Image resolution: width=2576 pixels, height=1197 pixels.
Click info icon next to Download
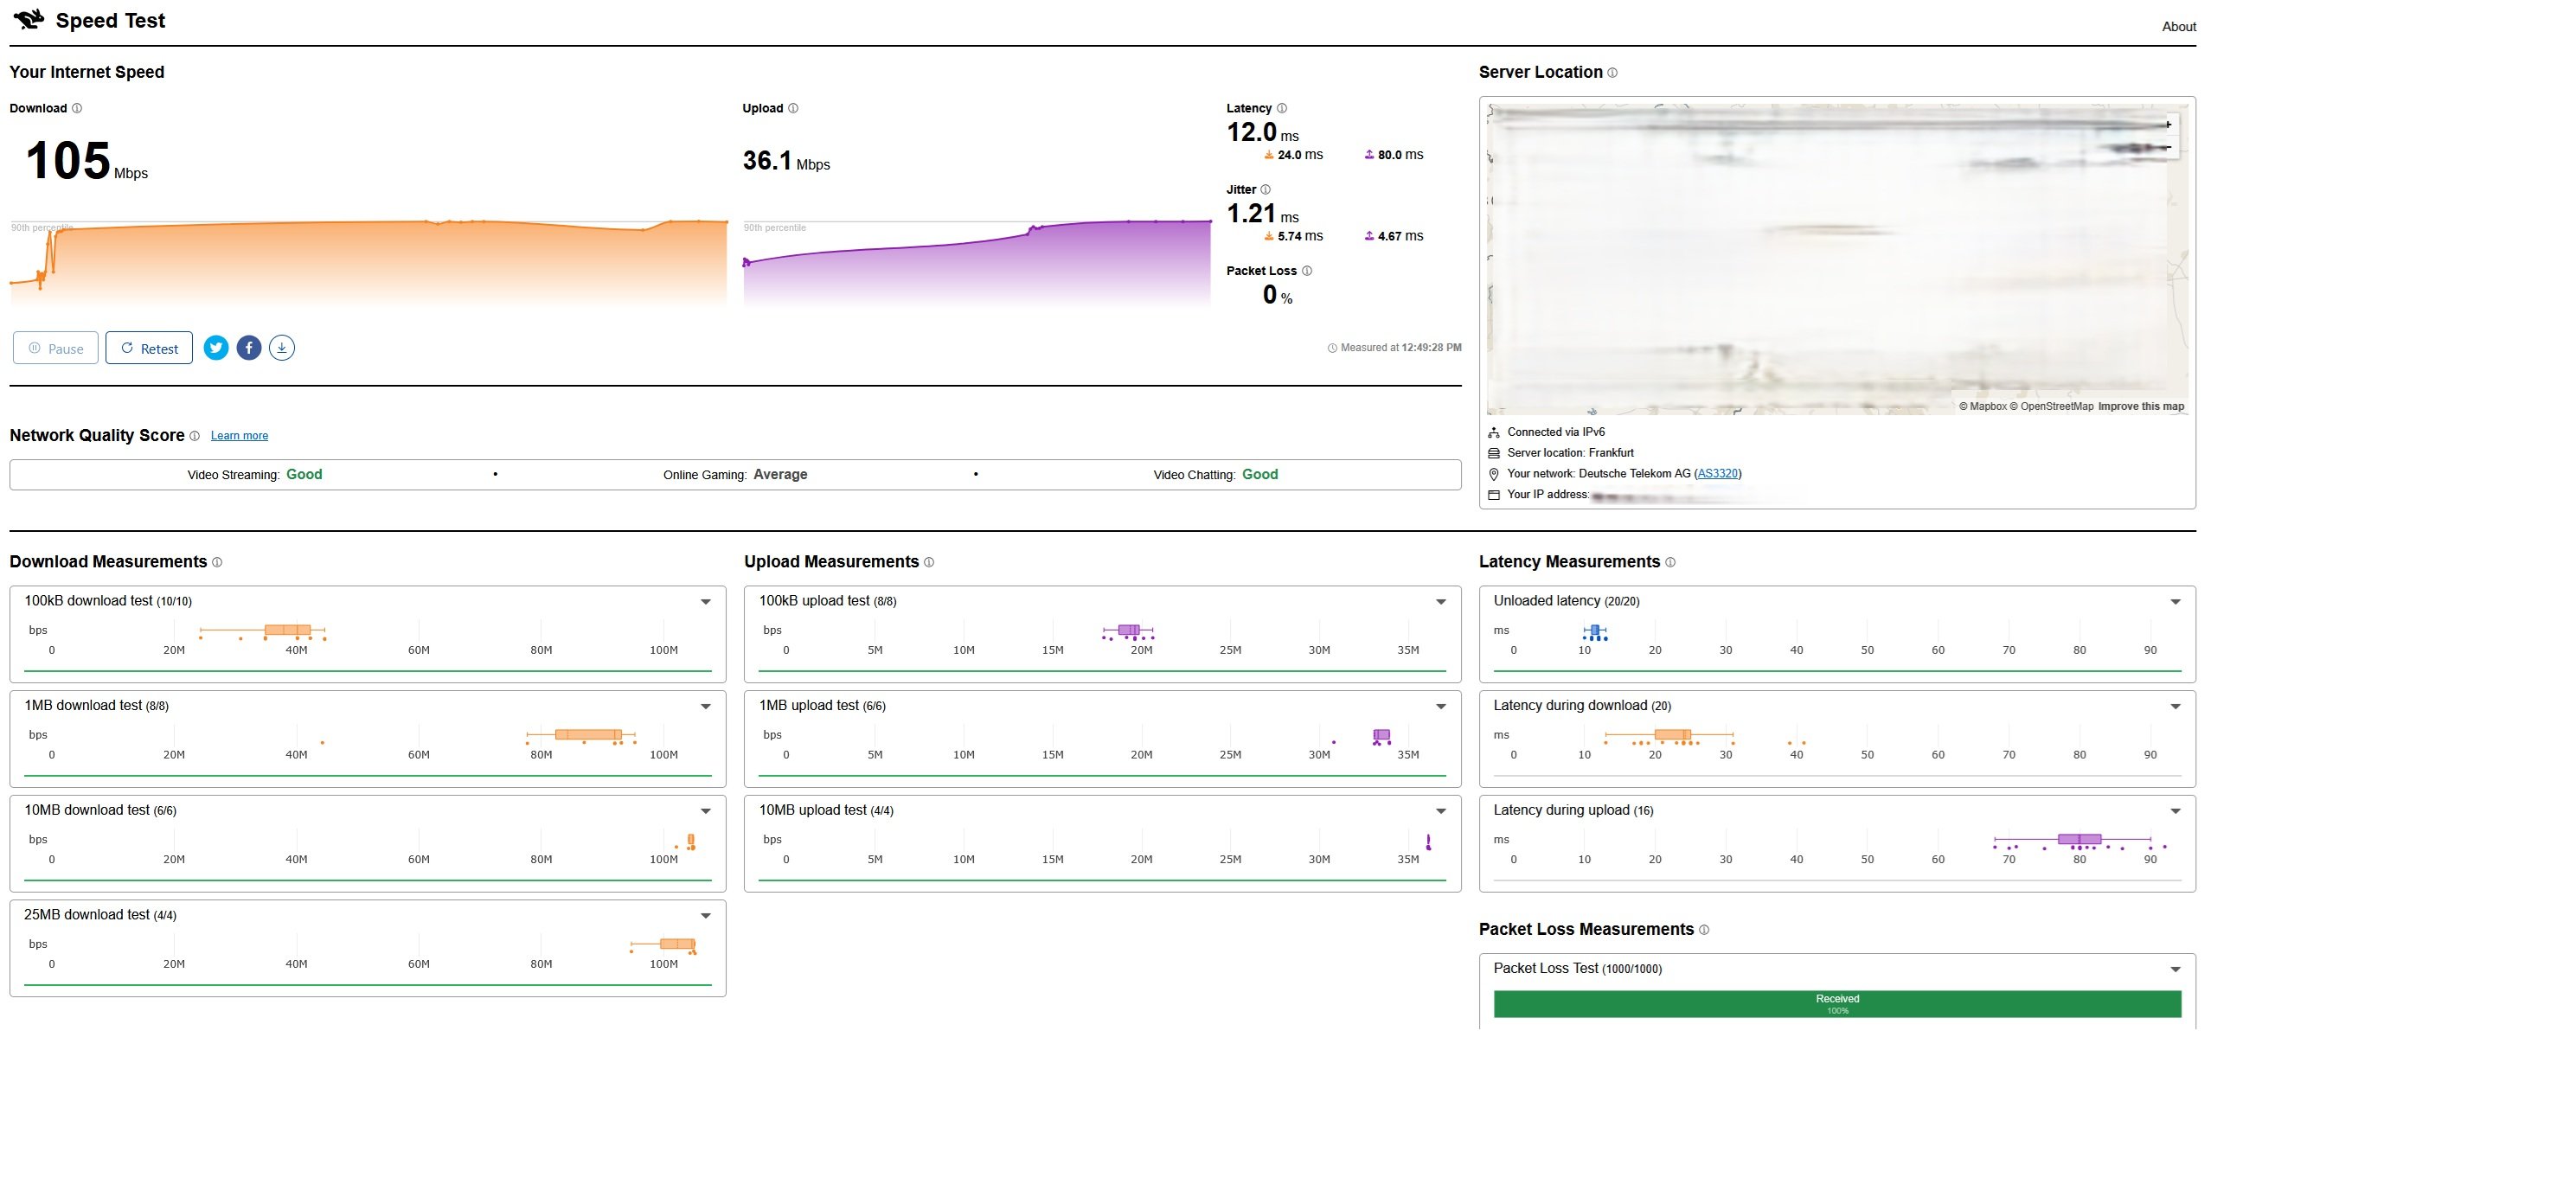pos(77,108)
